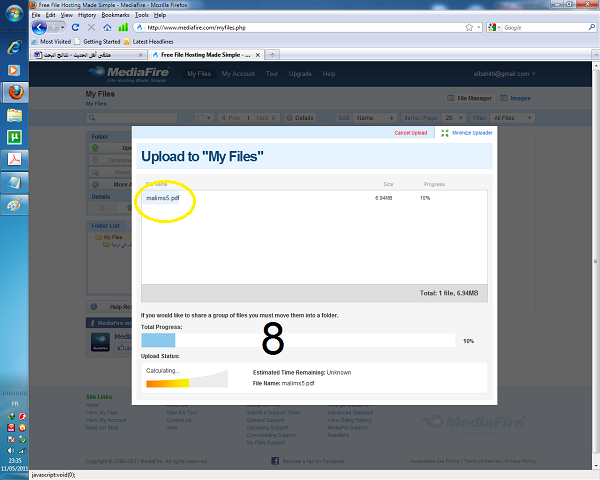
Task: Click the My Files search field
Action: pos(132,118)
